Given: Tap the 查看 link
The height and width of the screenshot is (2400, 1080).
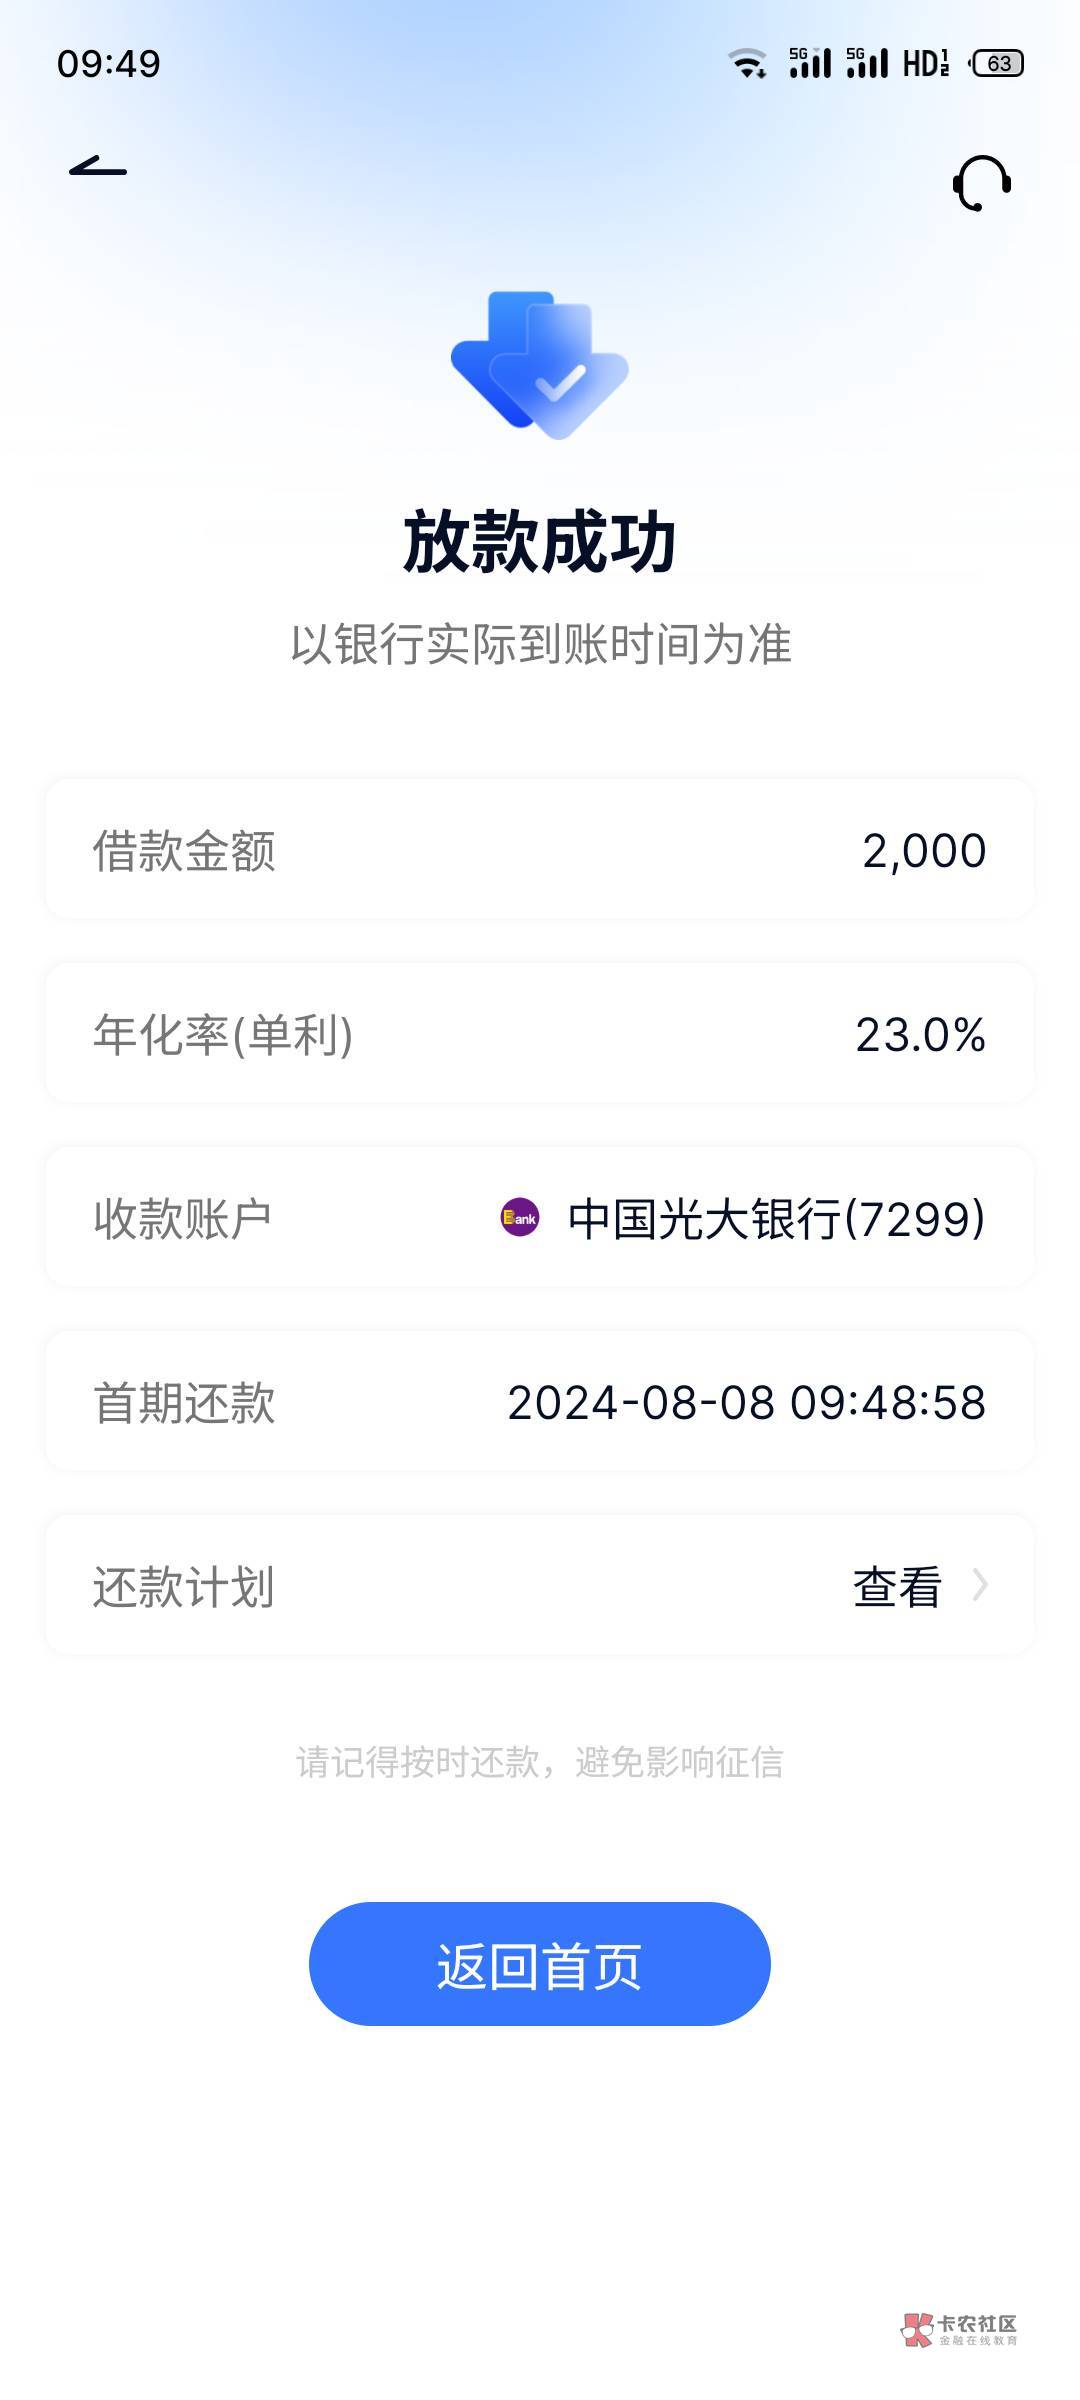Looking at the screenshot, I should [x=897, y=1587].
